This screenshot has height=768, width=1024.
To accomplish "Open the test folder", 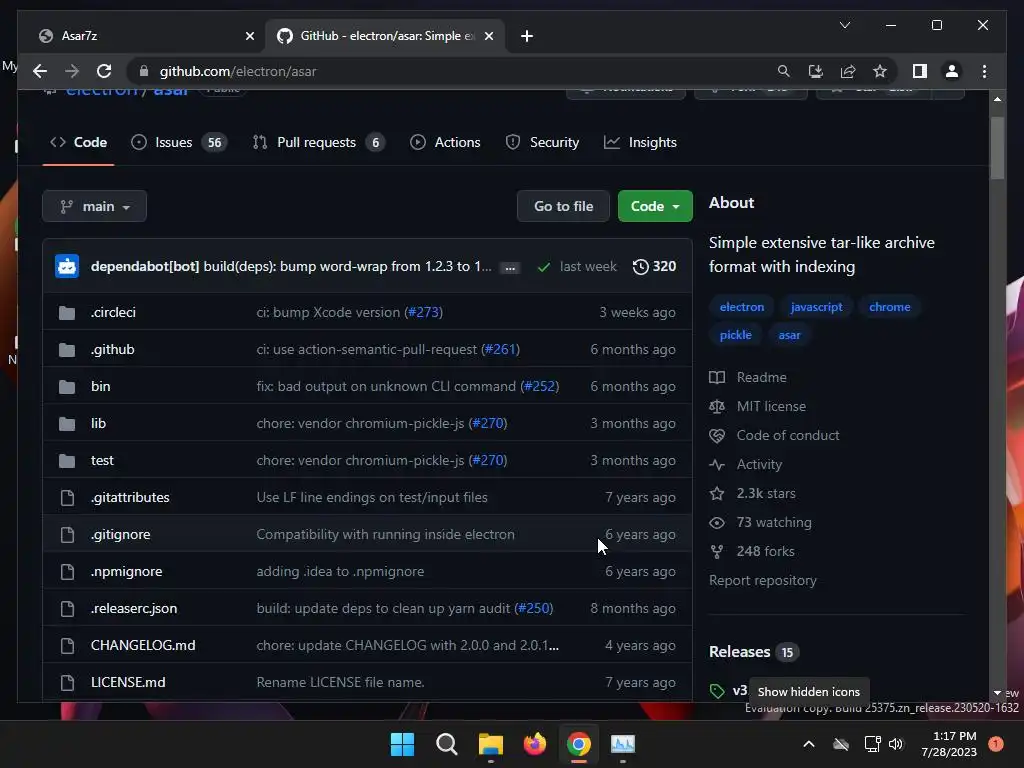I will [x=102, y=460].
